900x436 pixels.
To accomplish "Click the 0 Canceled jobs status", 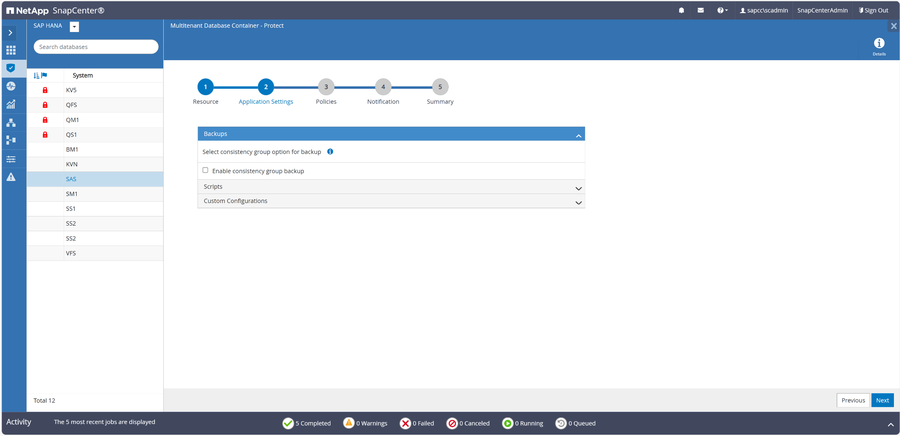I will (x=468, y=423).
